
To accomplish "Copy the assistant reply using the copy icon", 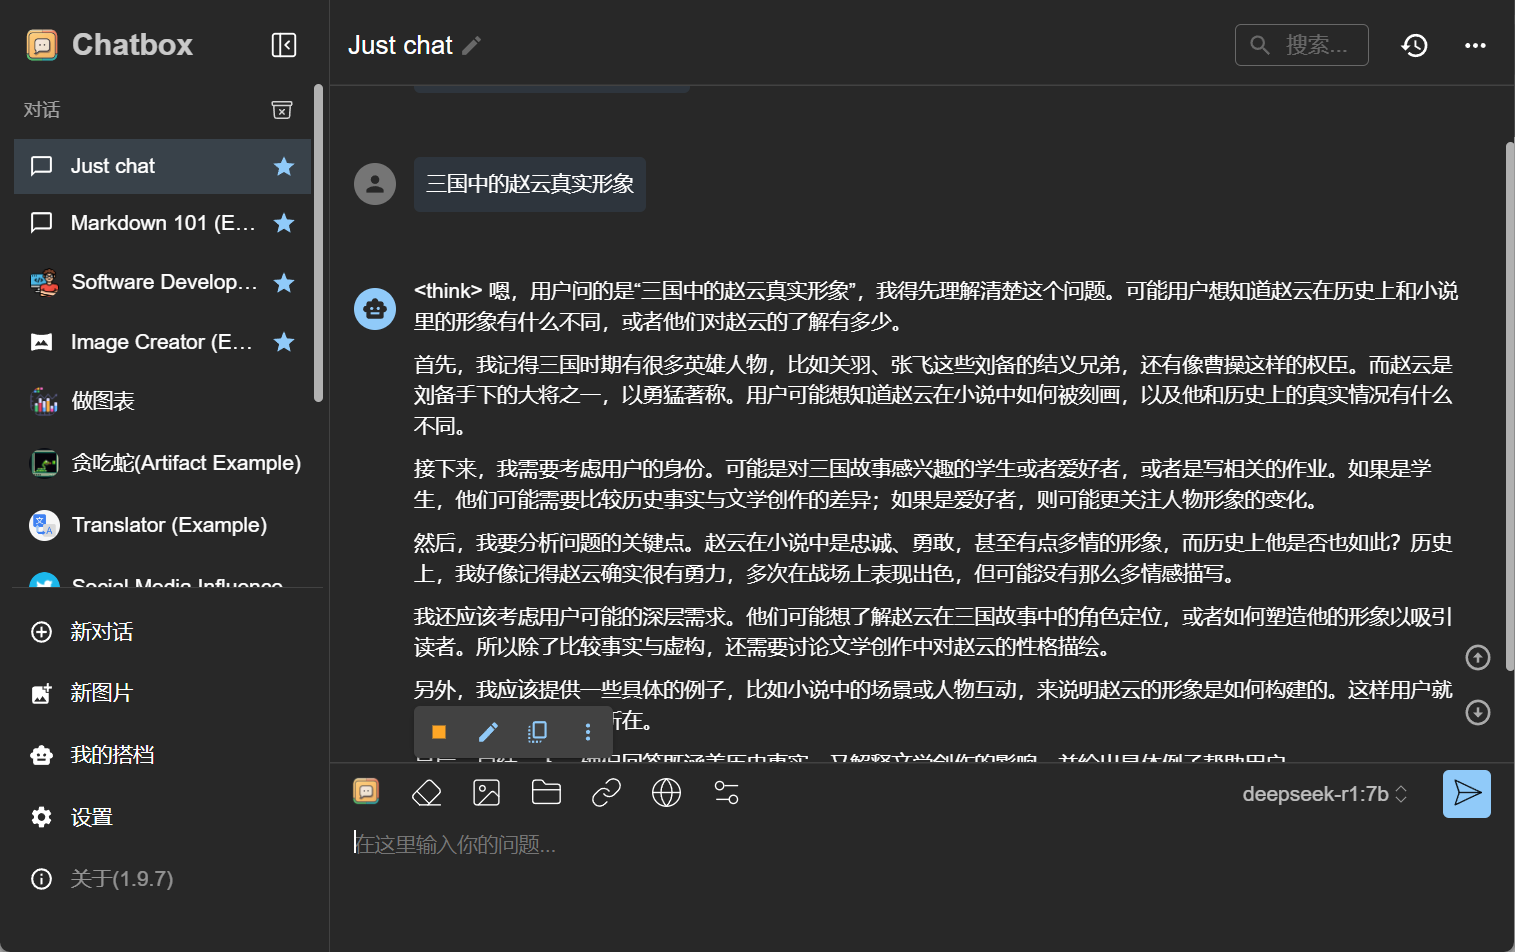I will click(537, 731).
